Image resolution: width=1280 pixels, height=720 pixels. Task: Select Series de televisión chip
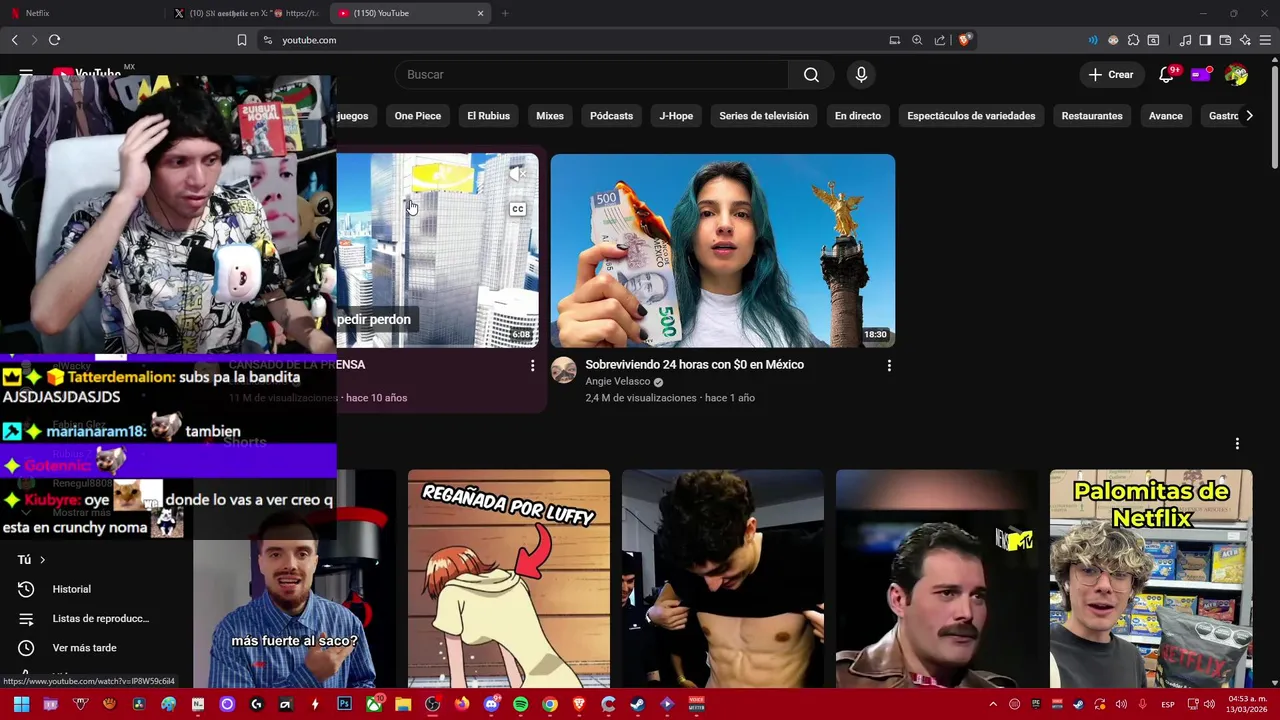point(764,116)
